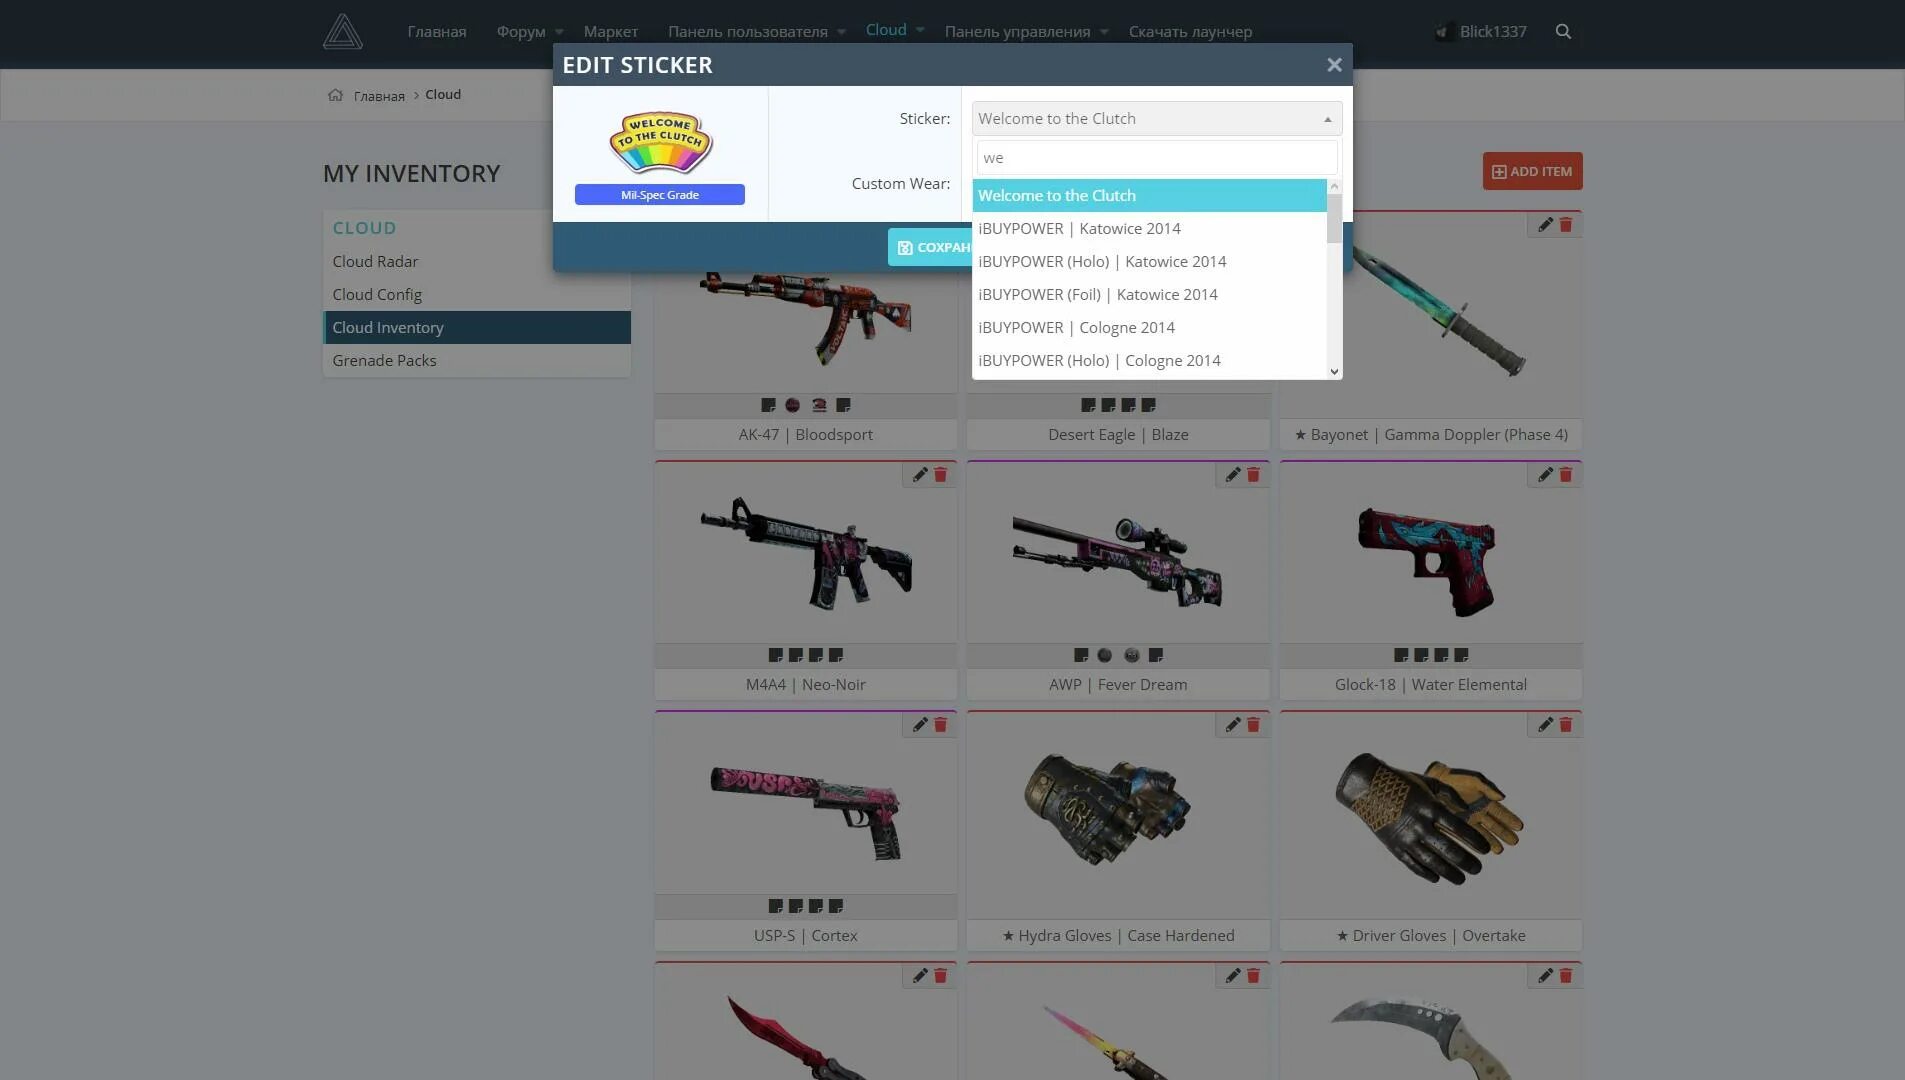
Task: Expand the Форум menu arrow
Action: coord(559,32)
